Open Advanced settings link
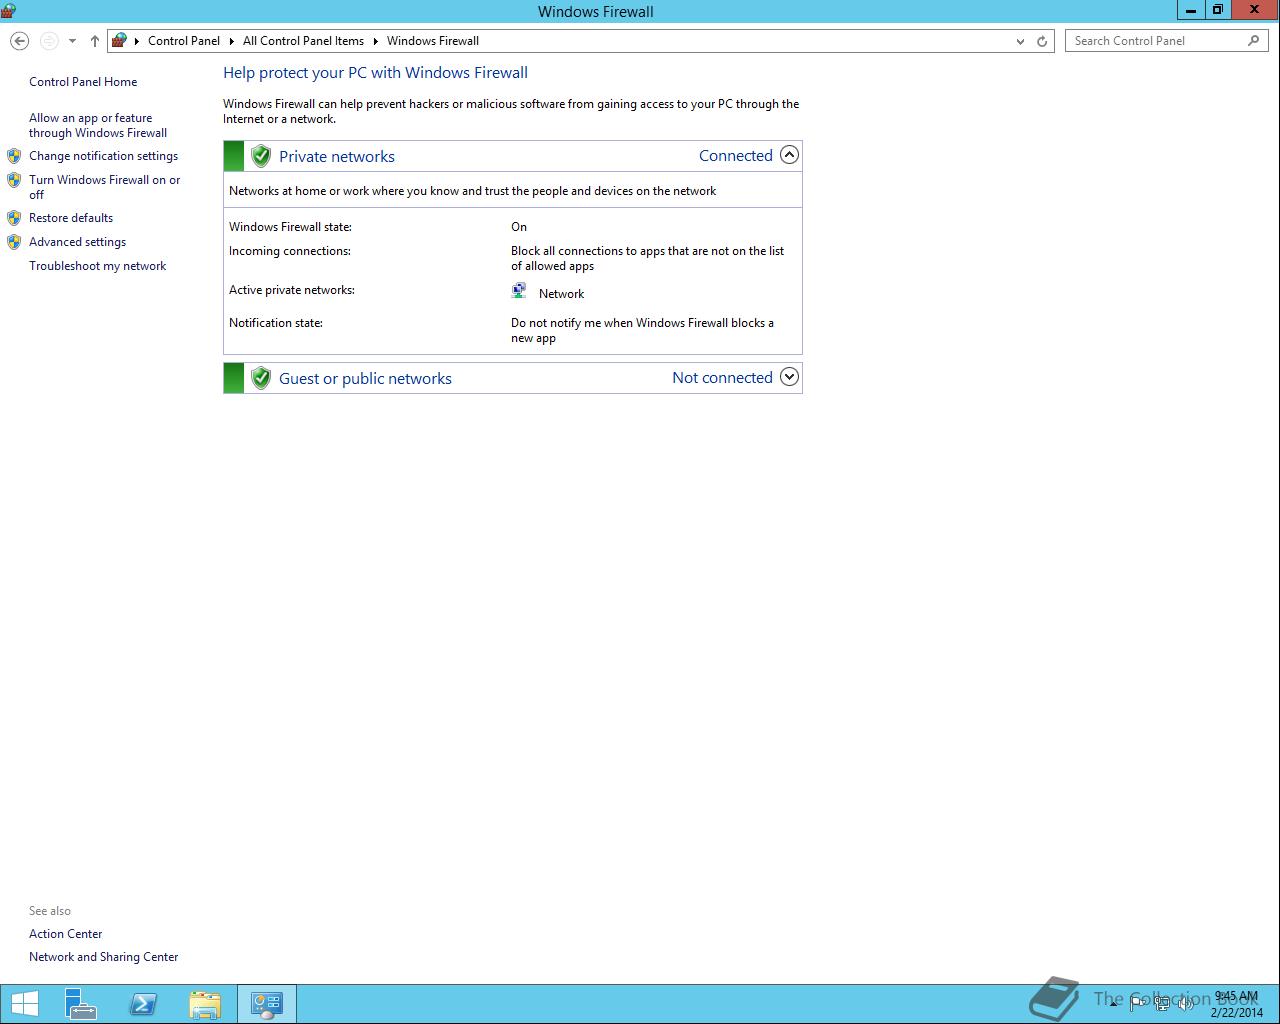Image resolution: width=1280 pixels, height=1024 pixels. pos(77,242)
